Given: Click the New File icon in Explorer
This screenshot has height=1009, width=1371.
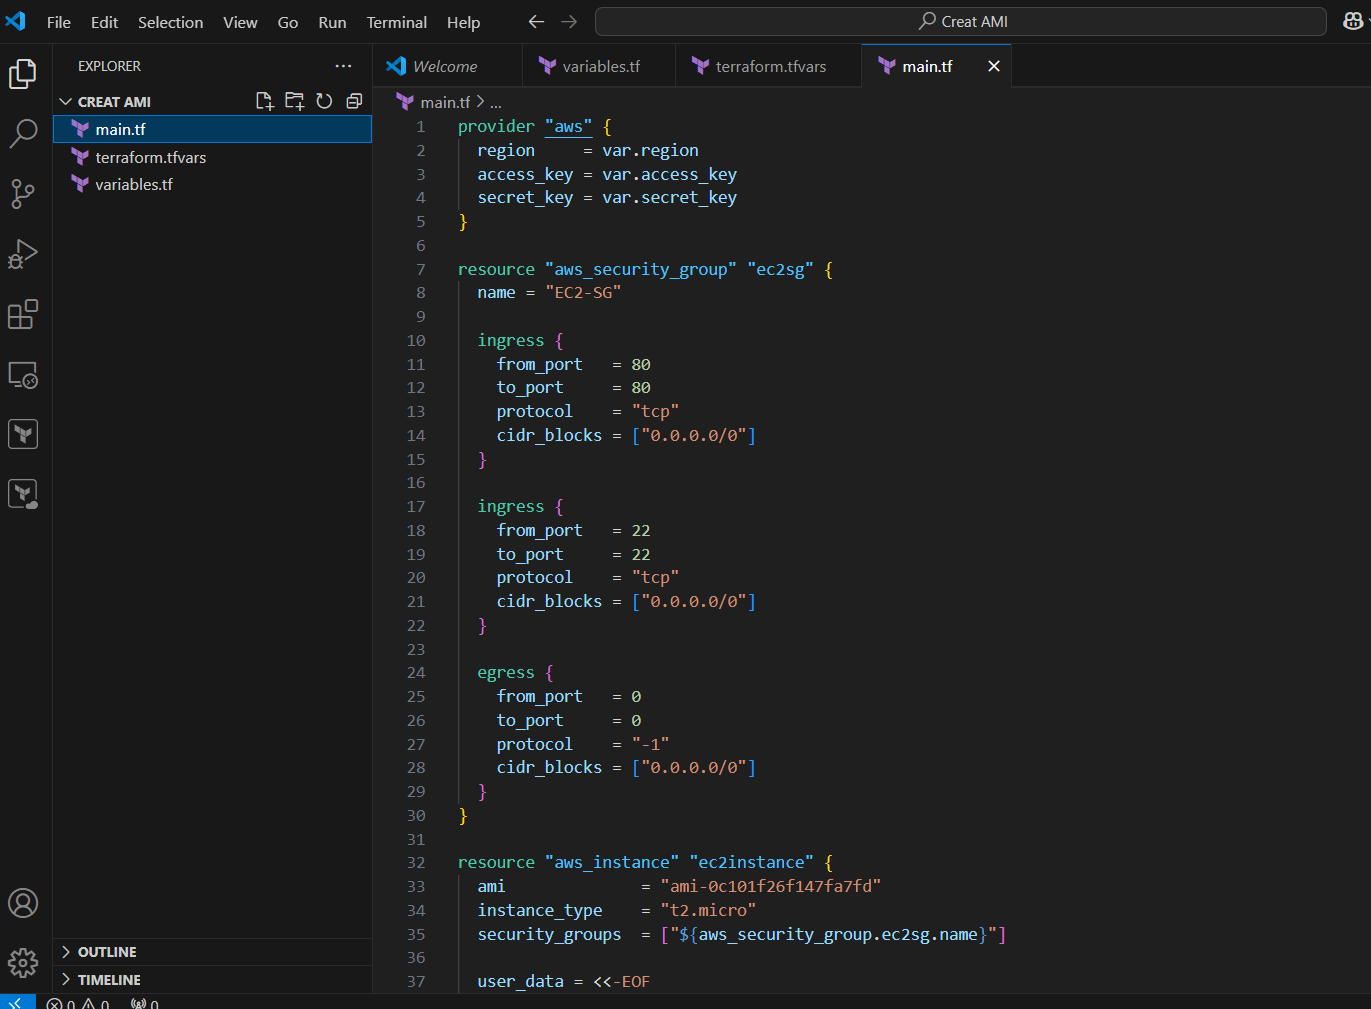Looking at the screenshot, I should click(x=264, y=101).
